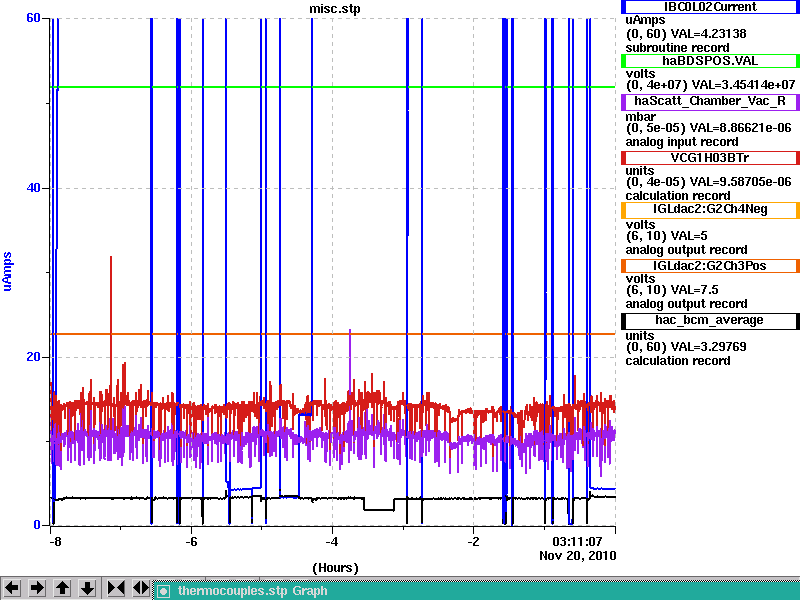Click the down arrow scale button
Viewport: 800px width, 600px height.
click(x=88, y=588)
